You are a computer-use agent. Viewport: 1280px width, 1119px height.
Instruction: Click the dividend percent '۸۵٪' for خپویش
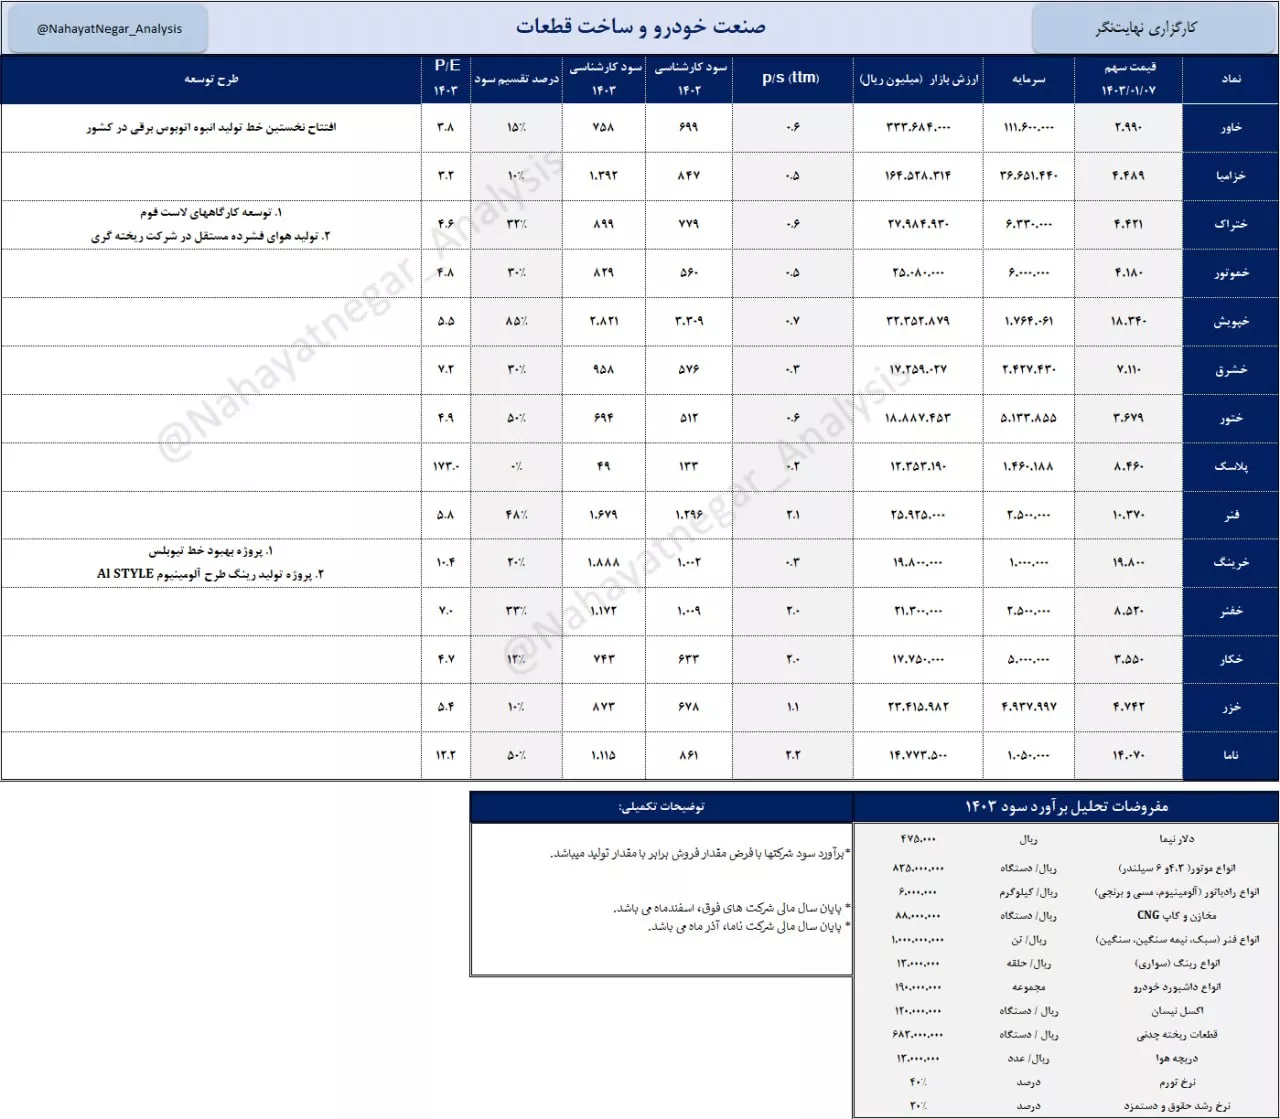point(516,321)
